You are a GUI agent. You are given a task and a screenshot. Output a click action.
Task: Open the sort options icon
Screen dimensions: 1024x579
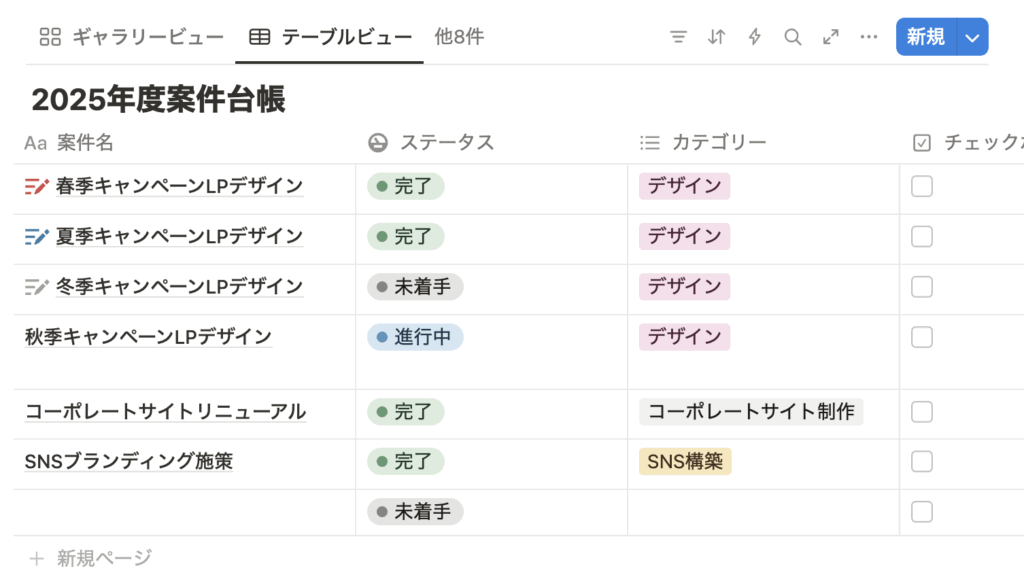[716, 37]
